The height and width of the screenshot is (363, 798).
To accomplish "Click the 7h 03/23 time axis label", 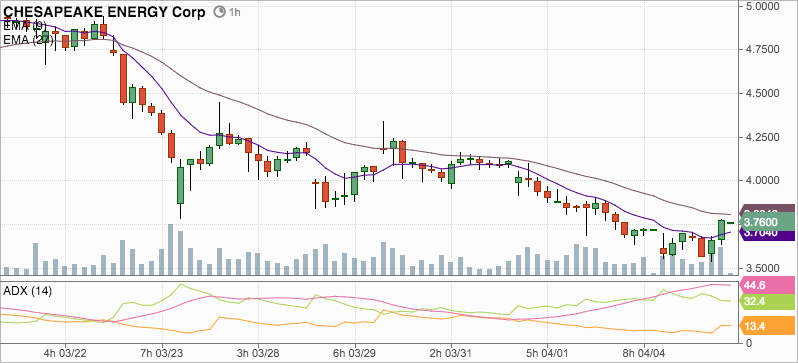I will 162,353.
